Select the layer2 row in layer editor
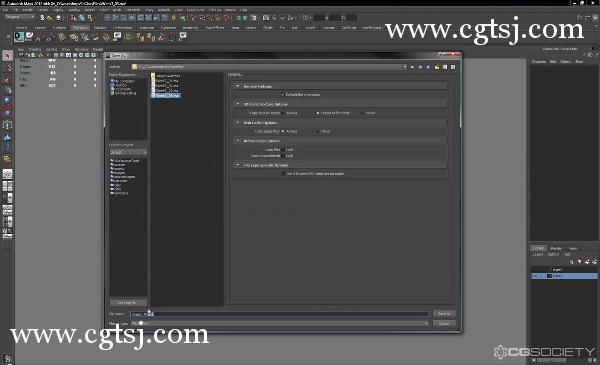Screen dimensions: 600x365 564,270
